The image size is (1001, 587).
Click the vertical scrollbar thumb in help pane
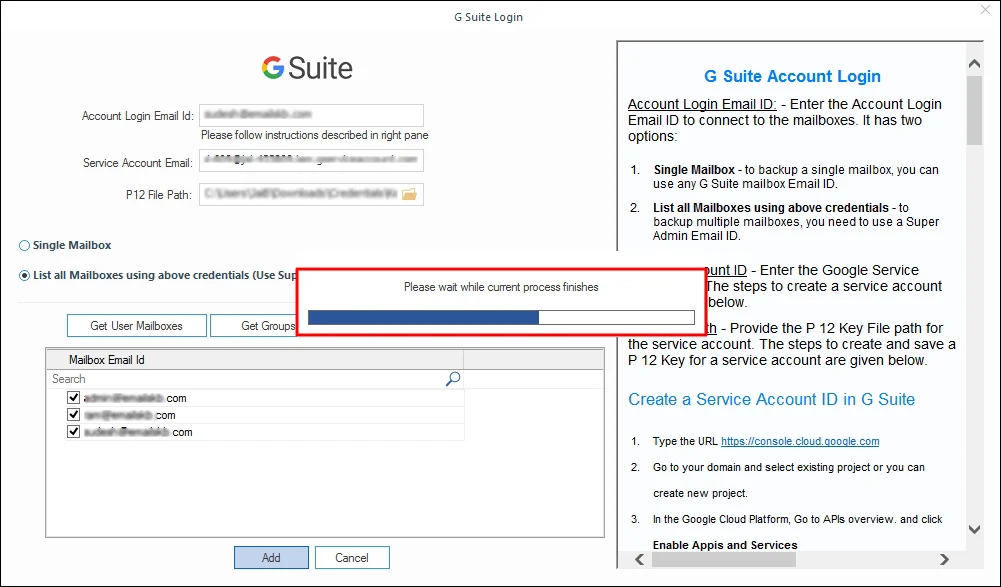(x=974, y=110)
